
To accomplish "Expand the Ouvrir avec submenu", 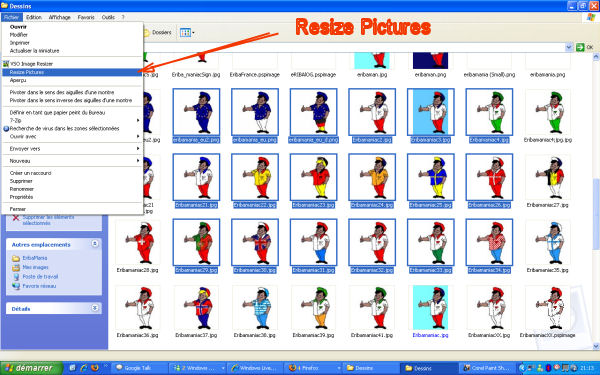I will 72,137.
